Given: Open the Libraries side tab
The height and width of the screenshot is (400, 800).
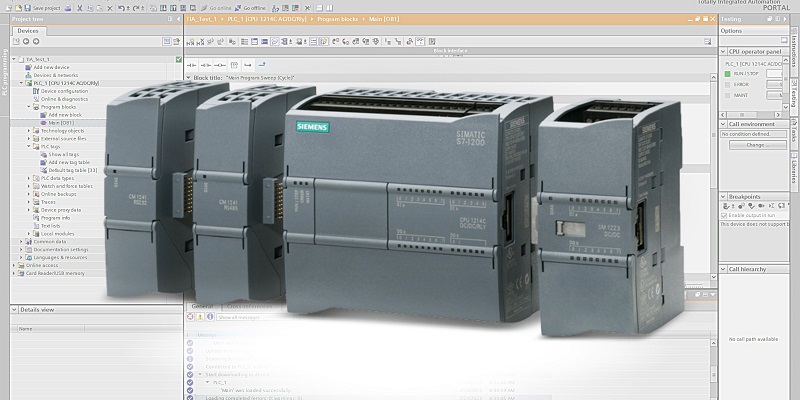Looking at the screenshot, I should pos(794,170).
